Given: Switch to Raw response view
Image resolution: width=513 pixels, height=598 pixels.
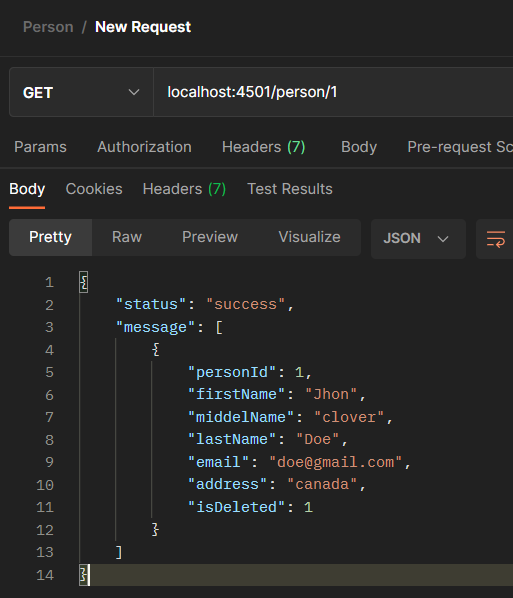Looking at the screenshot, I should 127,237.
